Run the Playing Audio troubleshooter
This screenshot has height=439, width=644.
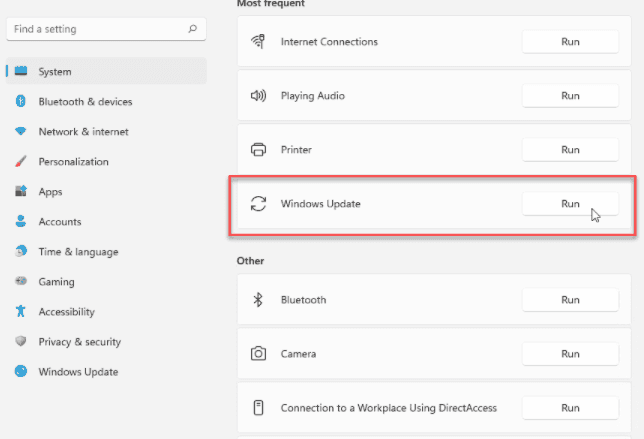pyautogui.click(x=570, y=96)
